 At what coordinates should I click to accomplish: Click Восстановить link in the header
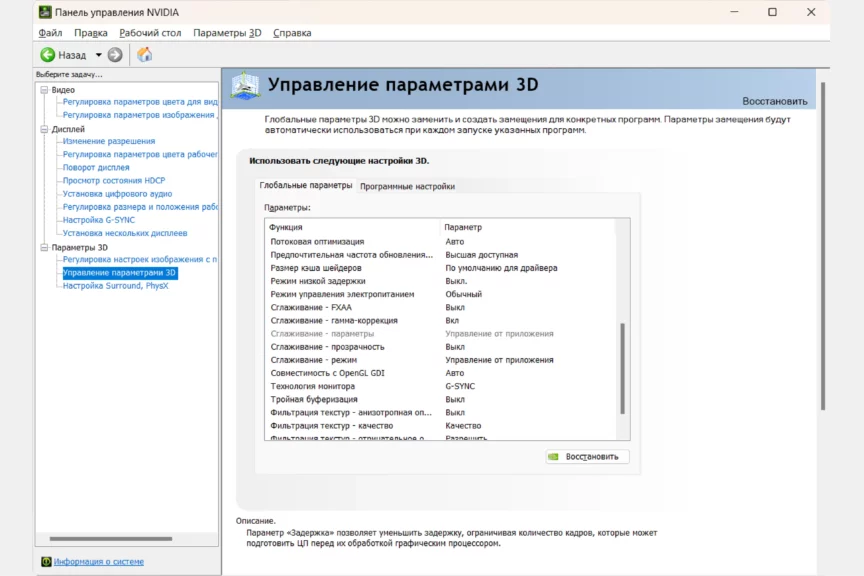click(774, 101)
